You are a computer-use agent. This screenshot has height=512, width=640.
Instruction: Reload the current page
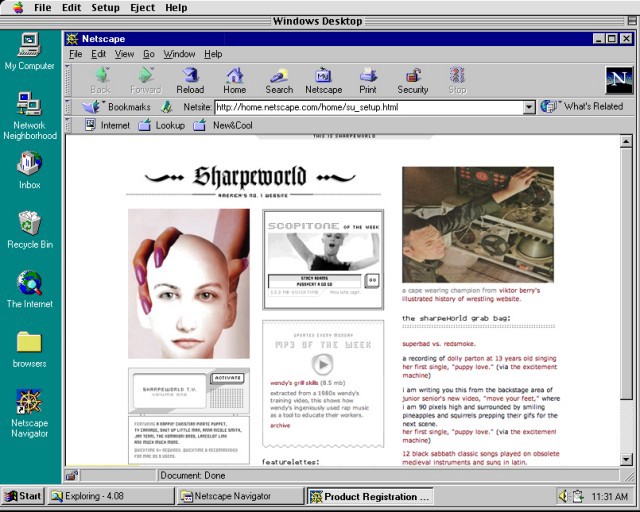point(190,81)
